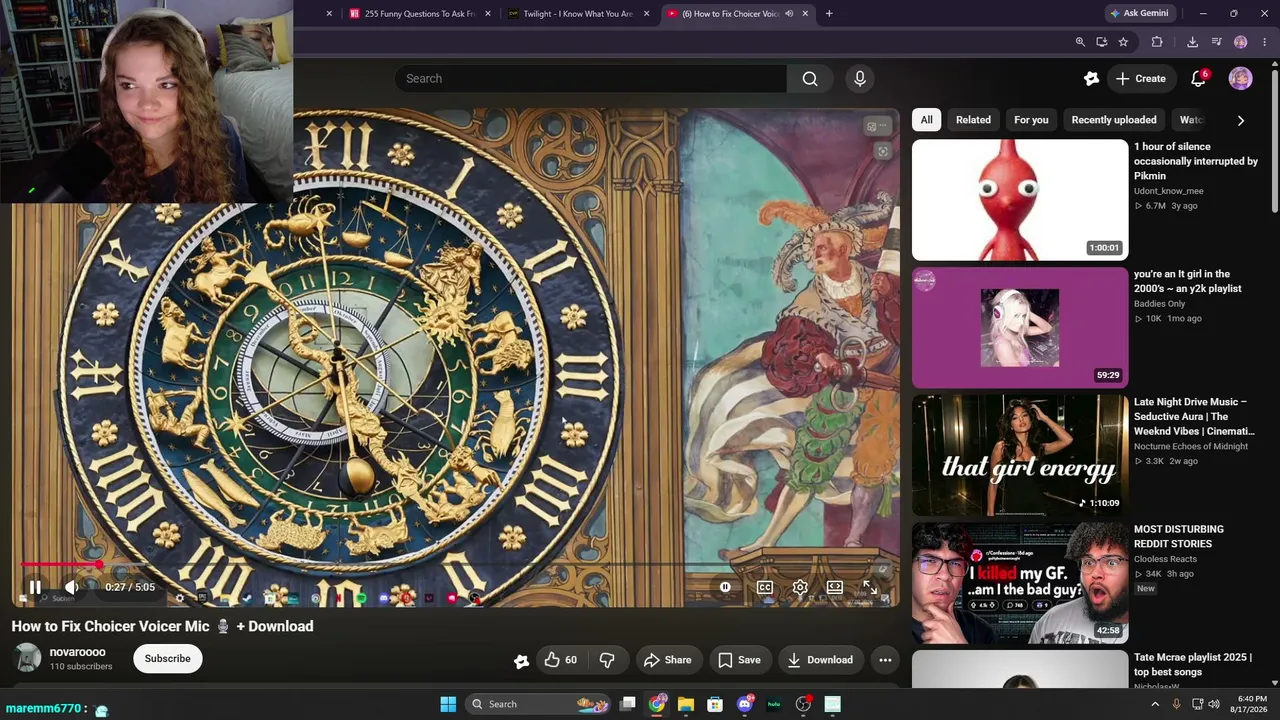Pause the YouTube video
The image size is (1280, 720).
(x=35, y=587)
